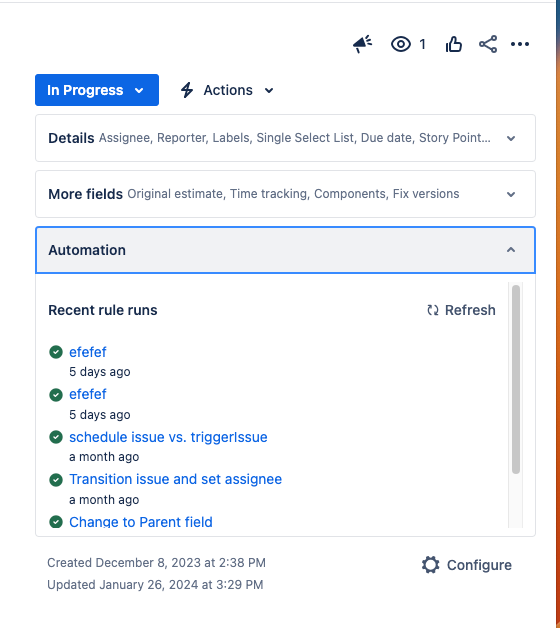Image resolution: width=560 pixels, height=628 pixels.
Task: Click the watcher count number 1
Action: point(422,44)
